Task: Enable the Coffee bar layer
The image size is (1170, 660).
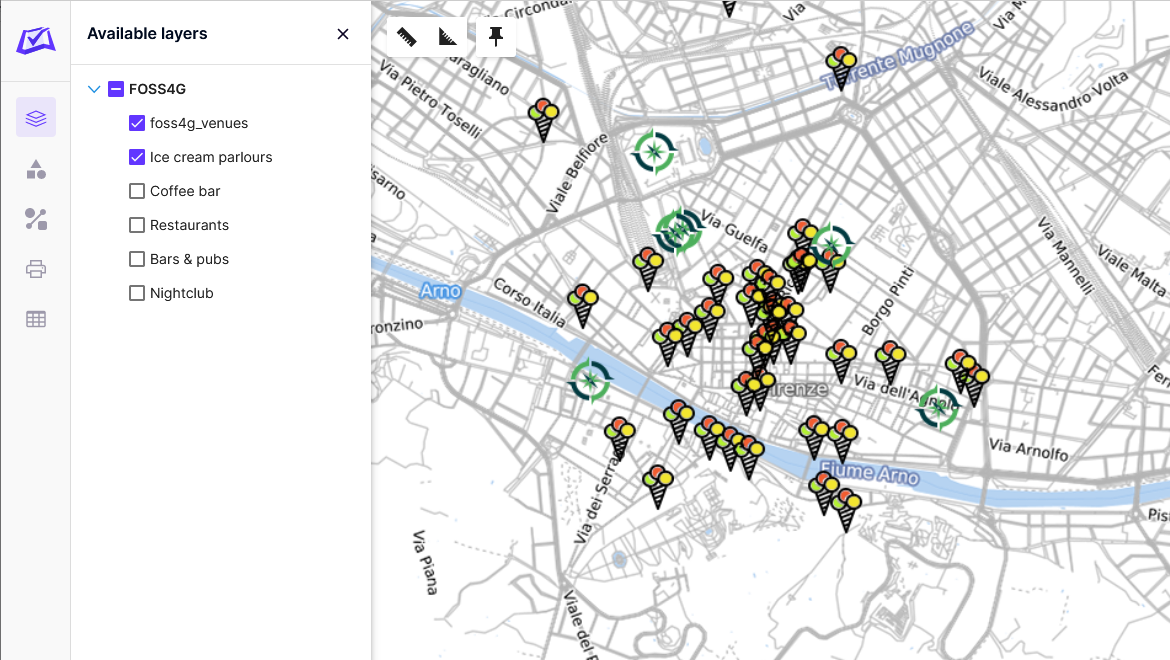Action: pos(136,191)
